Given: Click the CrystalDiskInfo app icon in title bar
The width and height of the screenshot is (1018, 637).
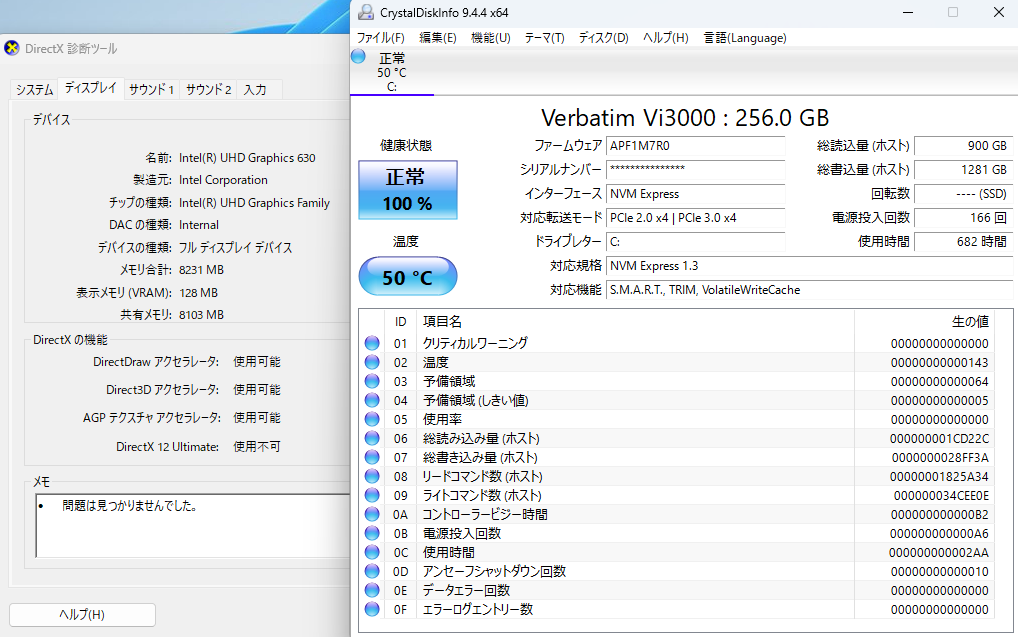Looking at the screenshot, I should click(x=366, y=12).
